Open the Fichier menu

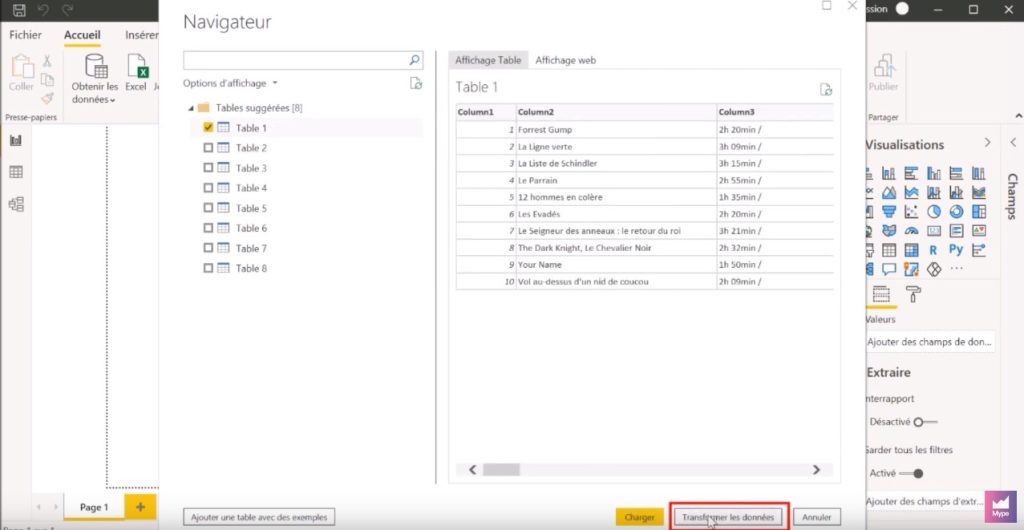[25, 35]
